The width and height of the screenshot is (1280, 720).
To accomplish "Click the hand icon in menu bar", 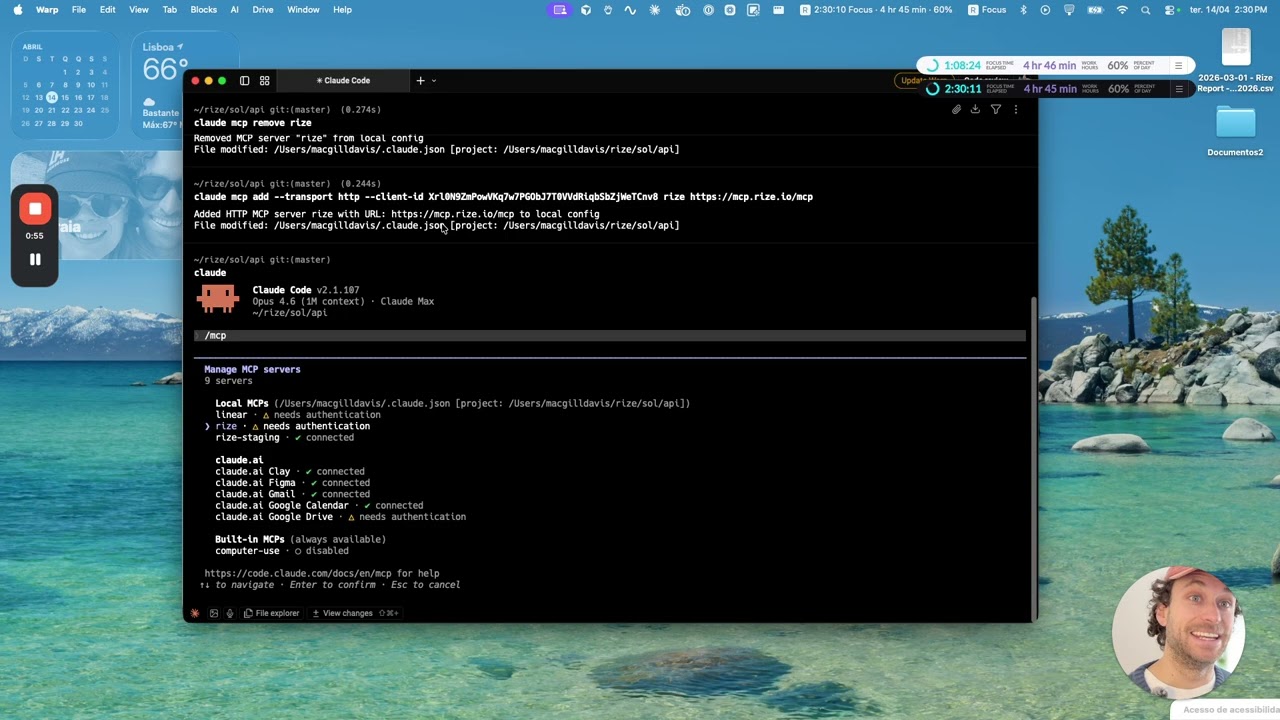I will click(x=608, y=9).
